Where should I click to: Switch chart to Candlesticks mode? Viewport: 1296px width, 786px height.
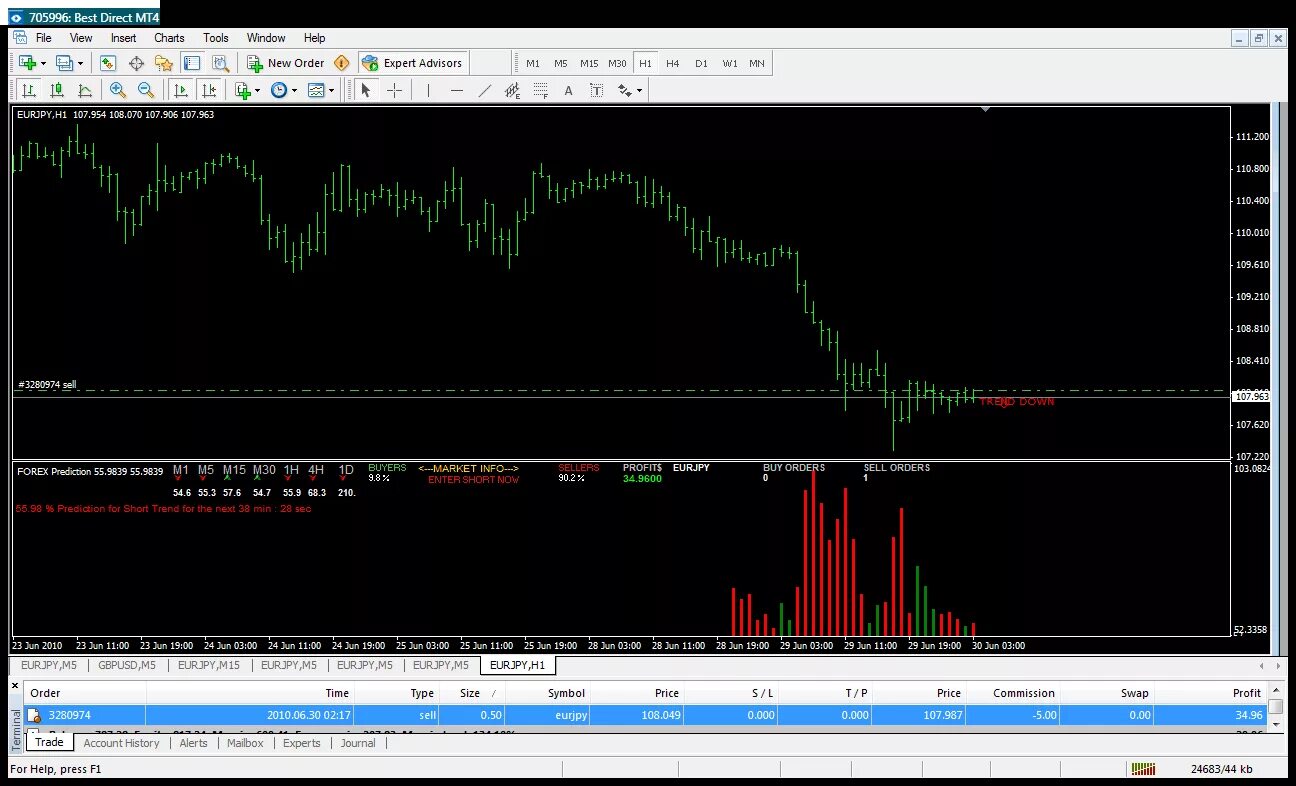[57, 90]
